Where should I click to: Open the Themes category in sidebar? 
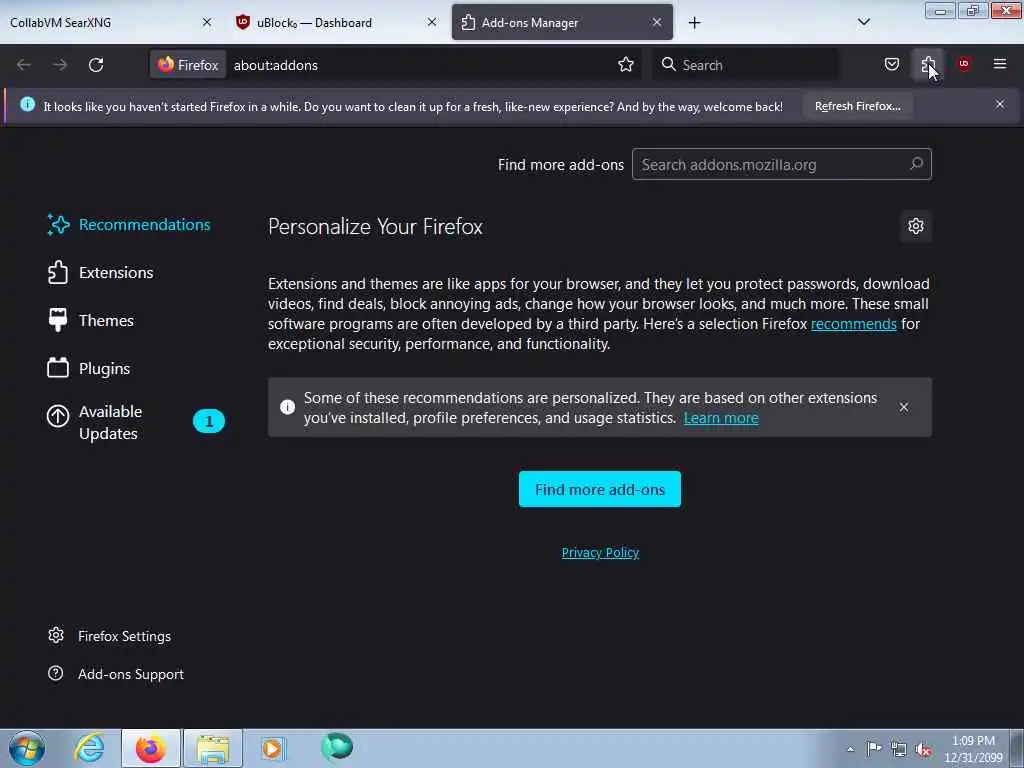click(x=91, y=321)
